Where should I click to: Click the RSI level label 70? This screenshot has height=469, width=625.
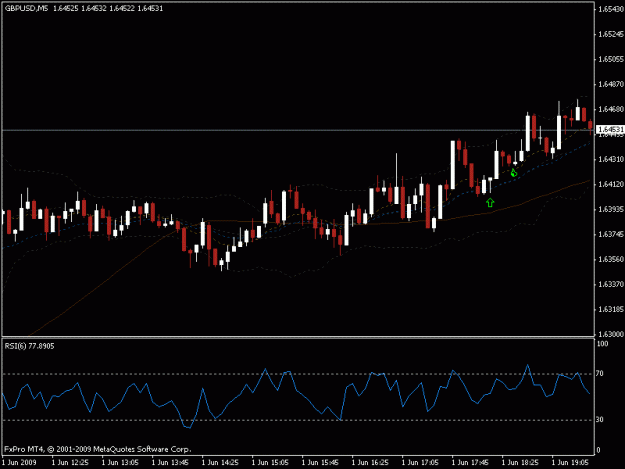tap(600, 374)
